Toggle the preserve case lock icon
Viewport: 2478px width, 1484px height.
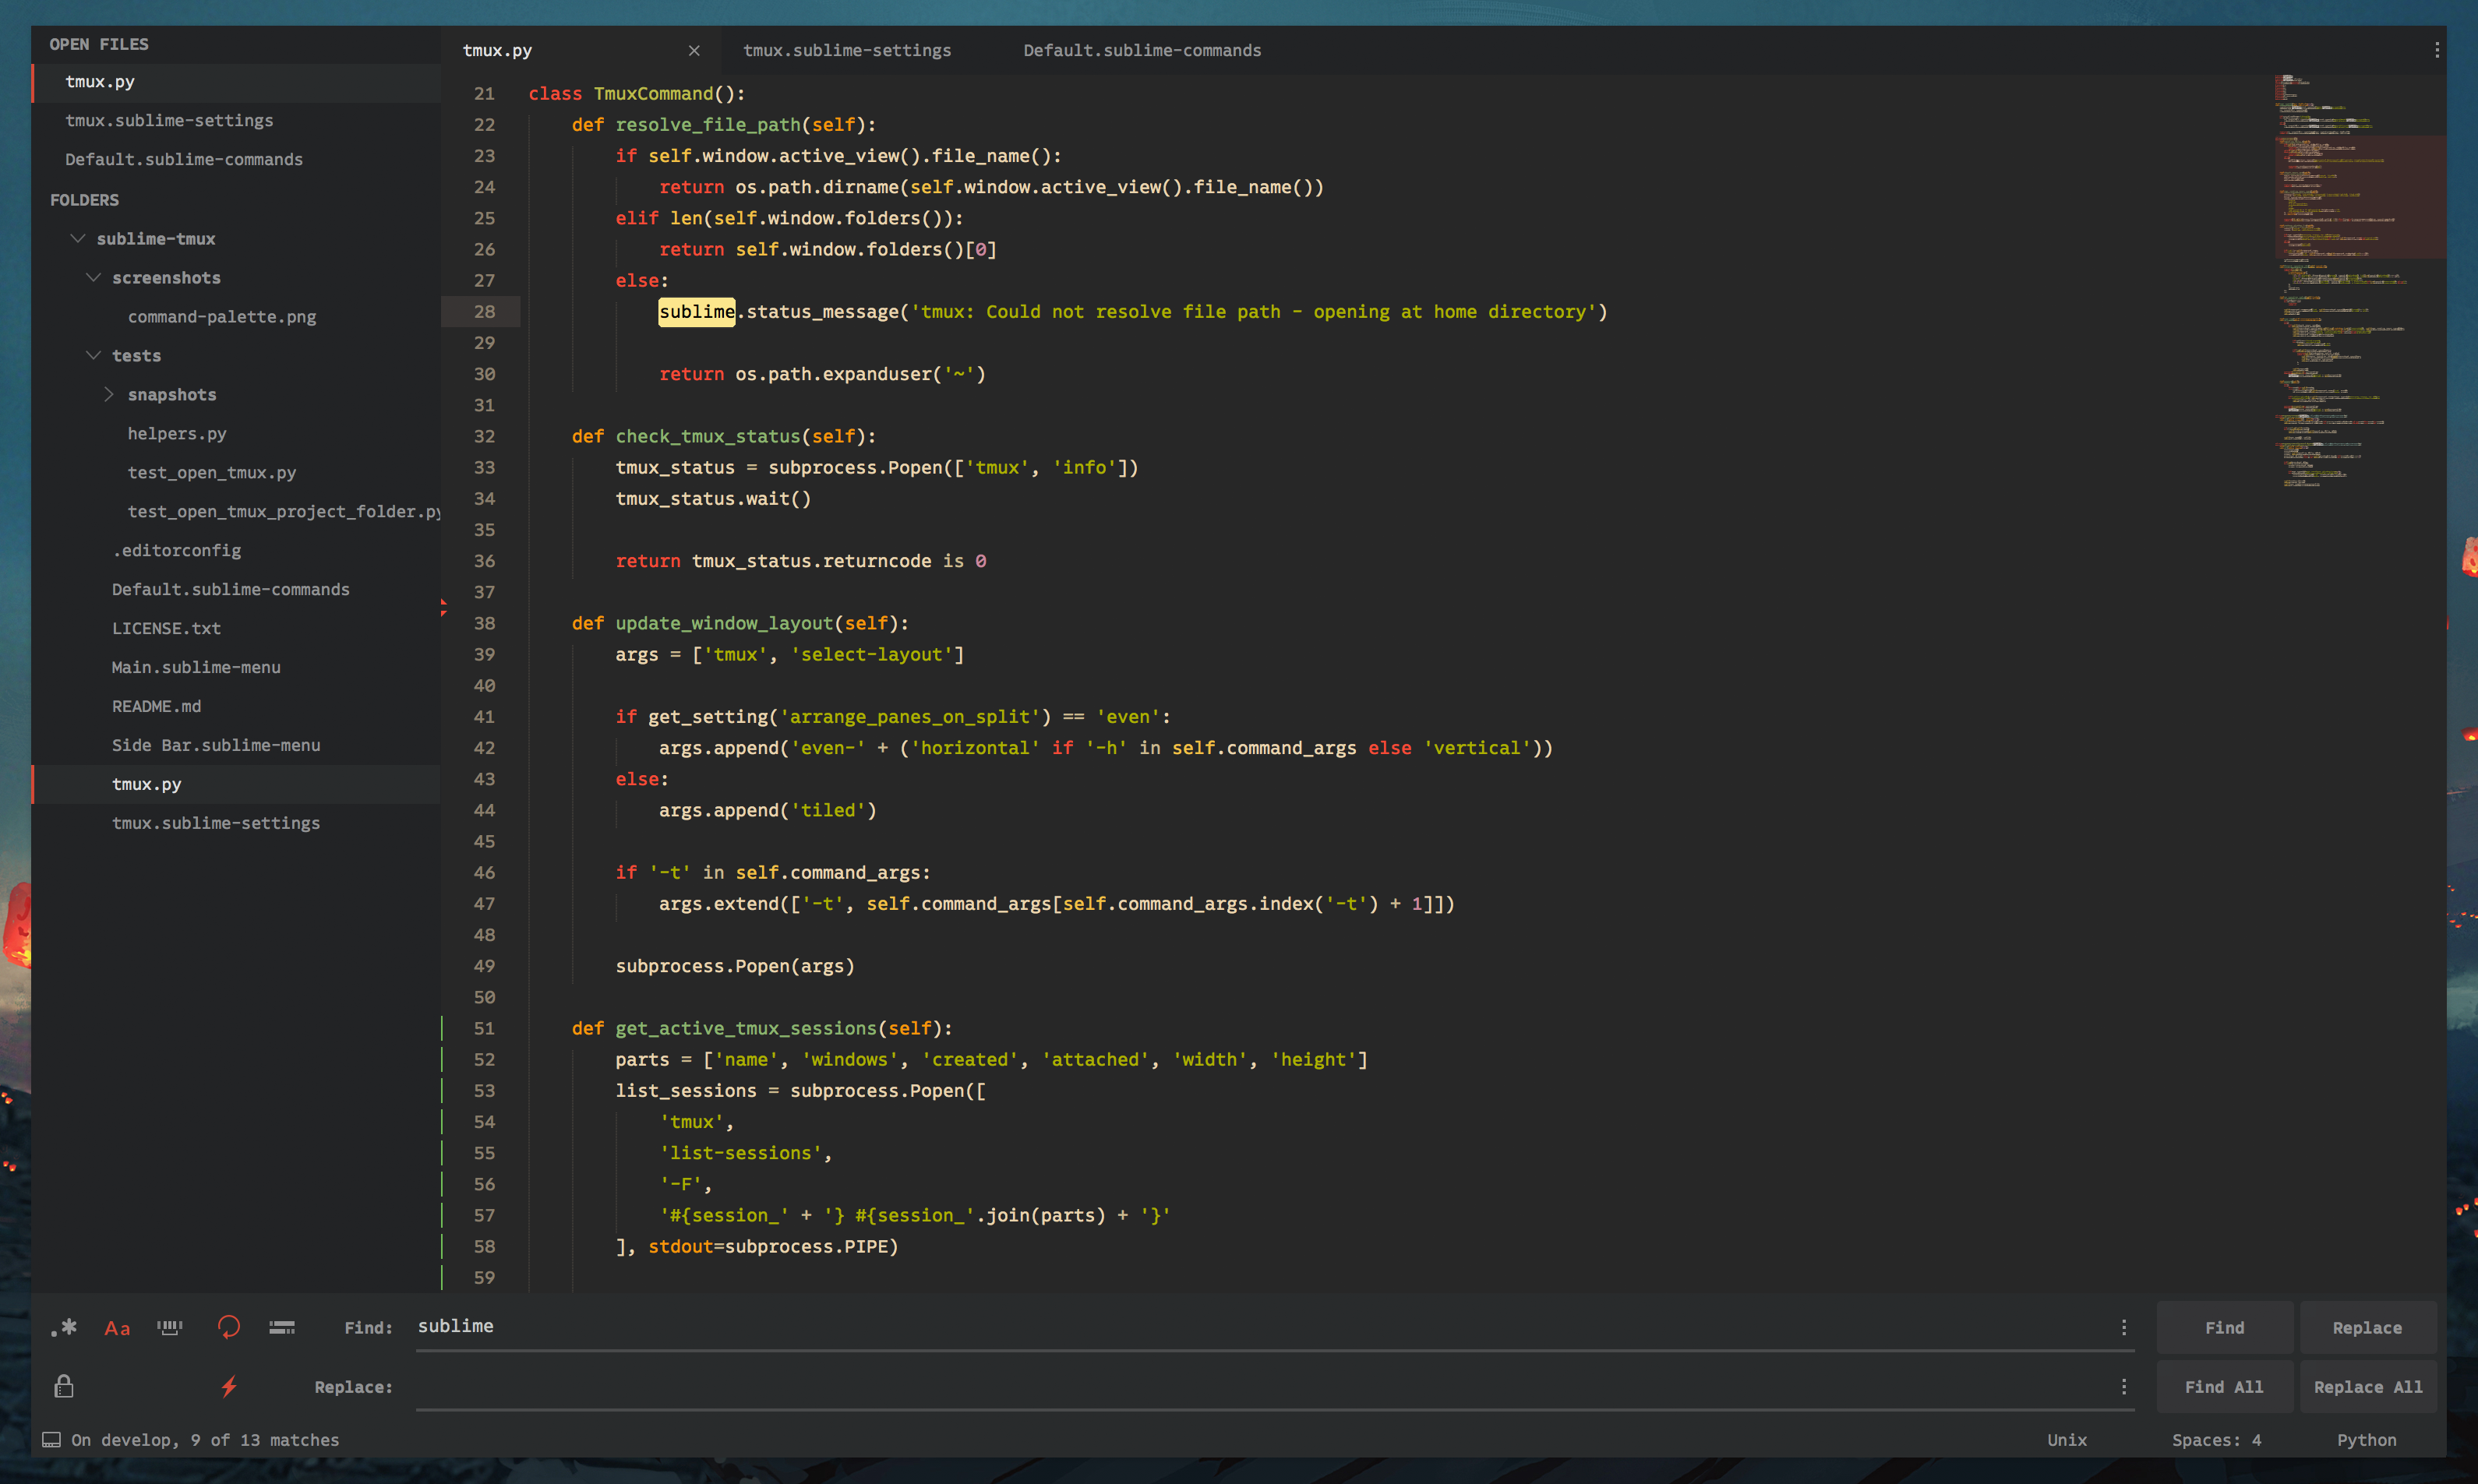(x=64, y=1386)
